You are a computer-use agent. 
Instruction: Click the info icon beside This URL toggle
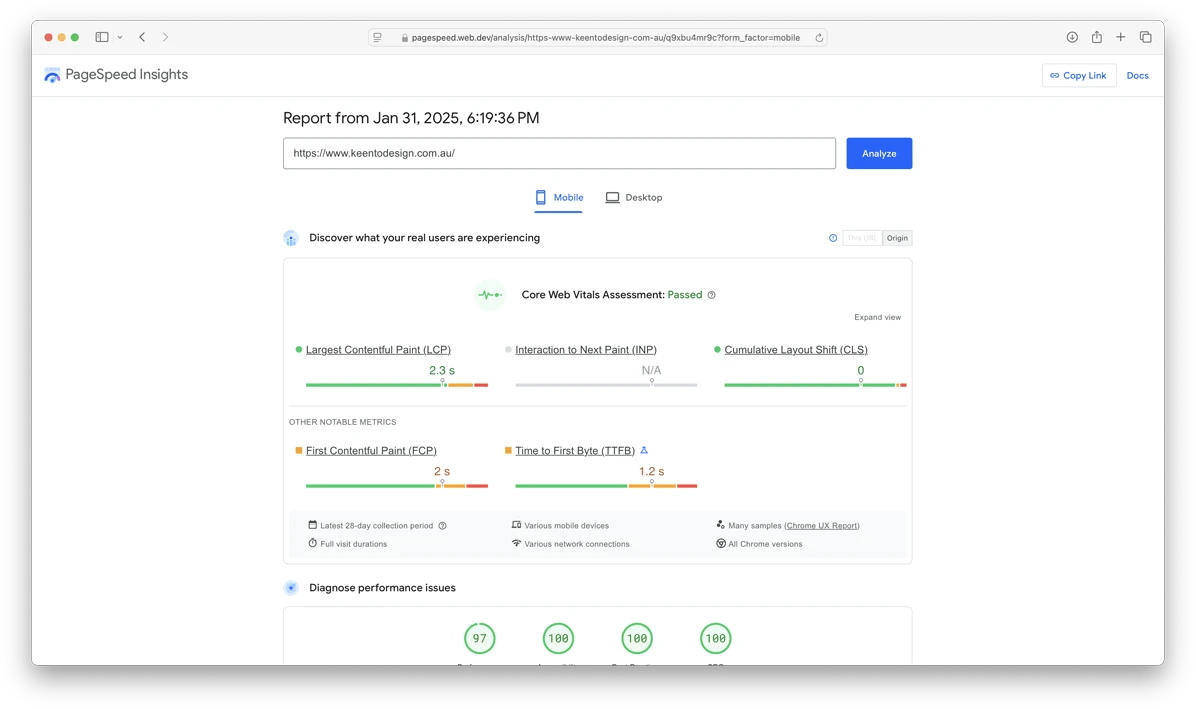[833, 238]
